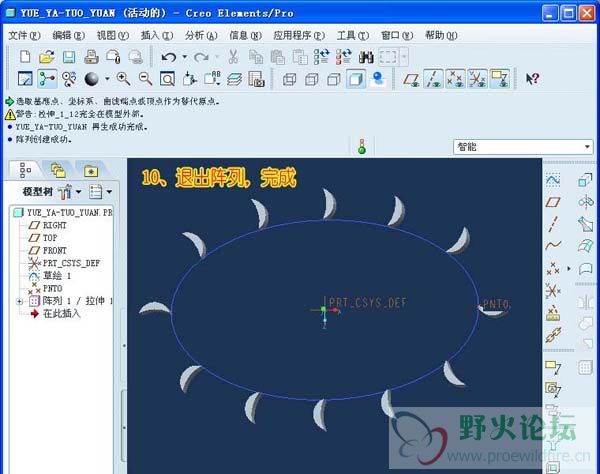
Task: Toggle datum points display
Action: point(455,79)
